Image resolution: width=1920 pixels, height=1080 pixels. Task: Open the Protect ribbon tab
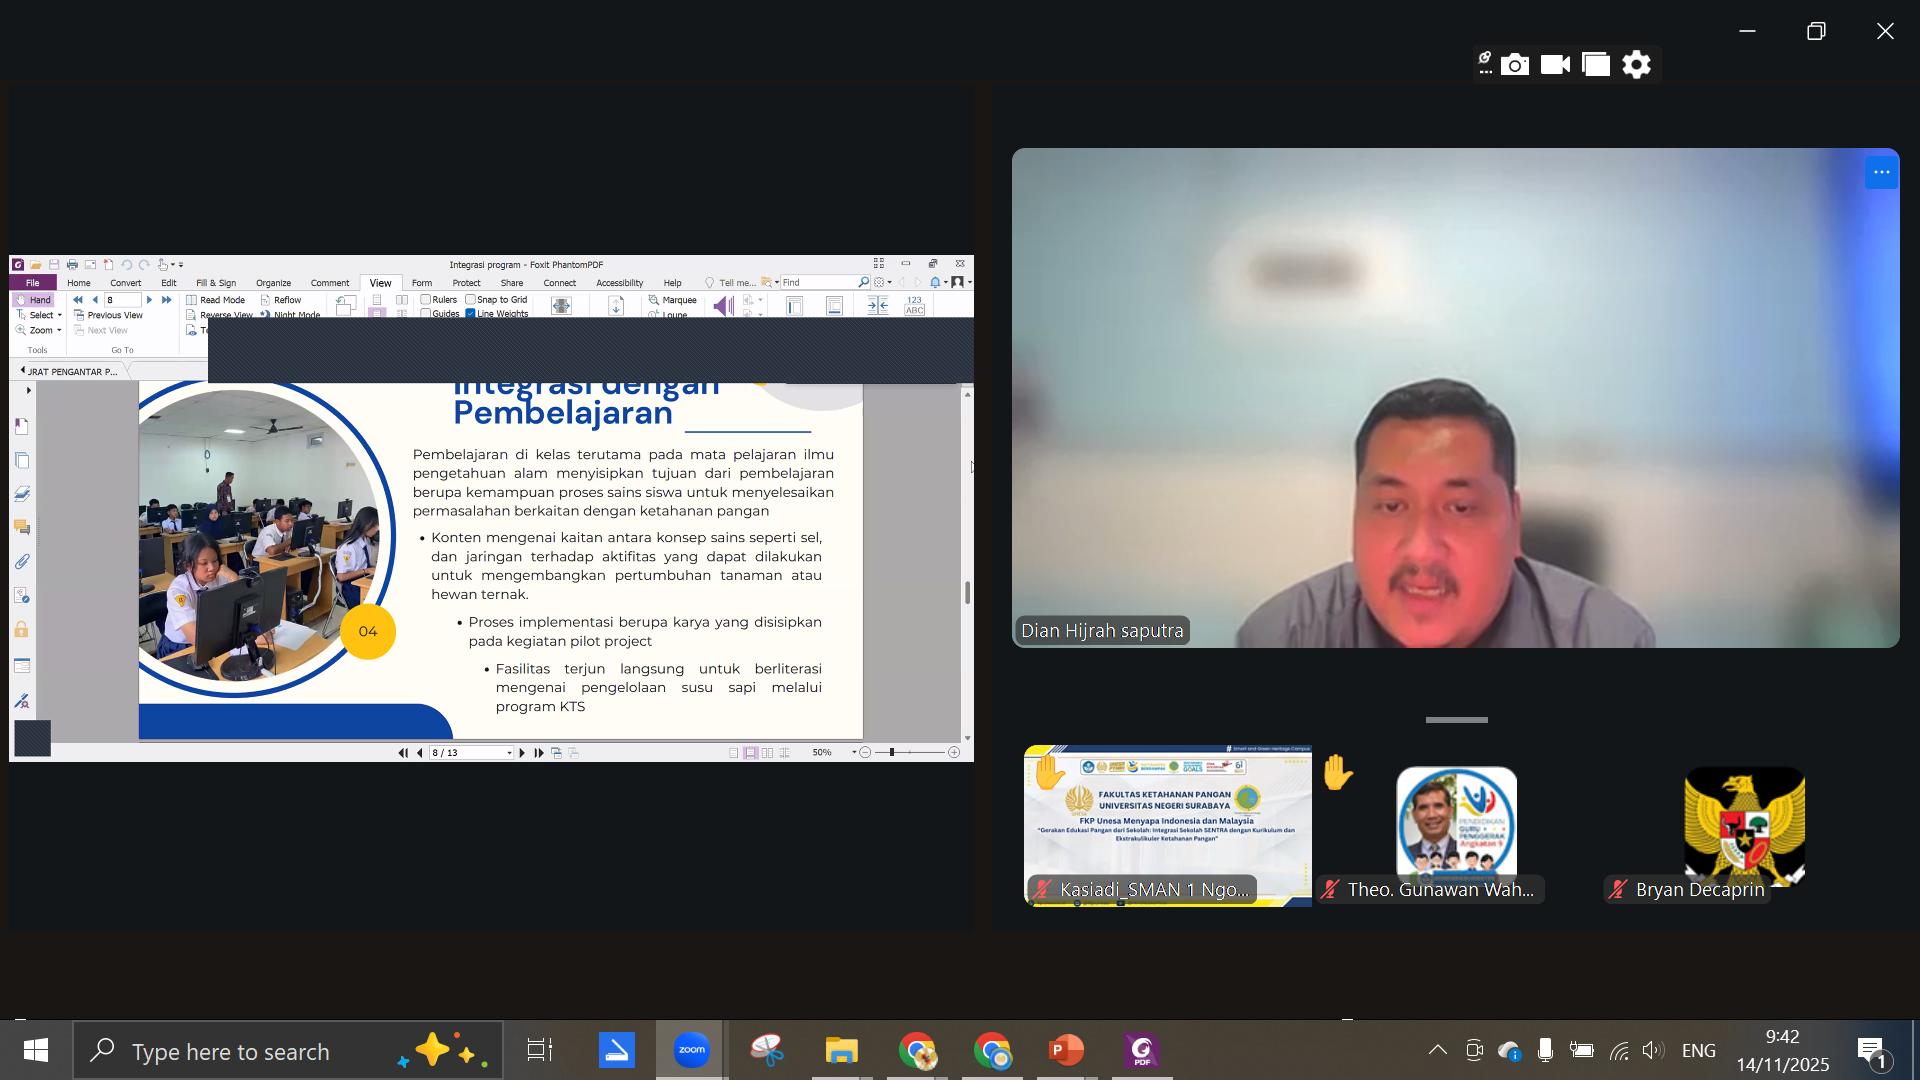coord(466,283)
